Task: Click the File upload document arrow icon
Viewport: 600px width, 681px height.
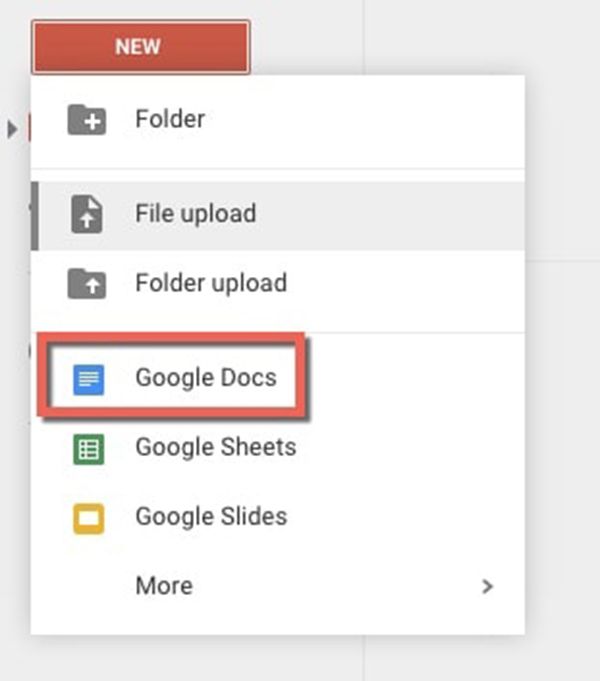Action: [x=87, y=214]
